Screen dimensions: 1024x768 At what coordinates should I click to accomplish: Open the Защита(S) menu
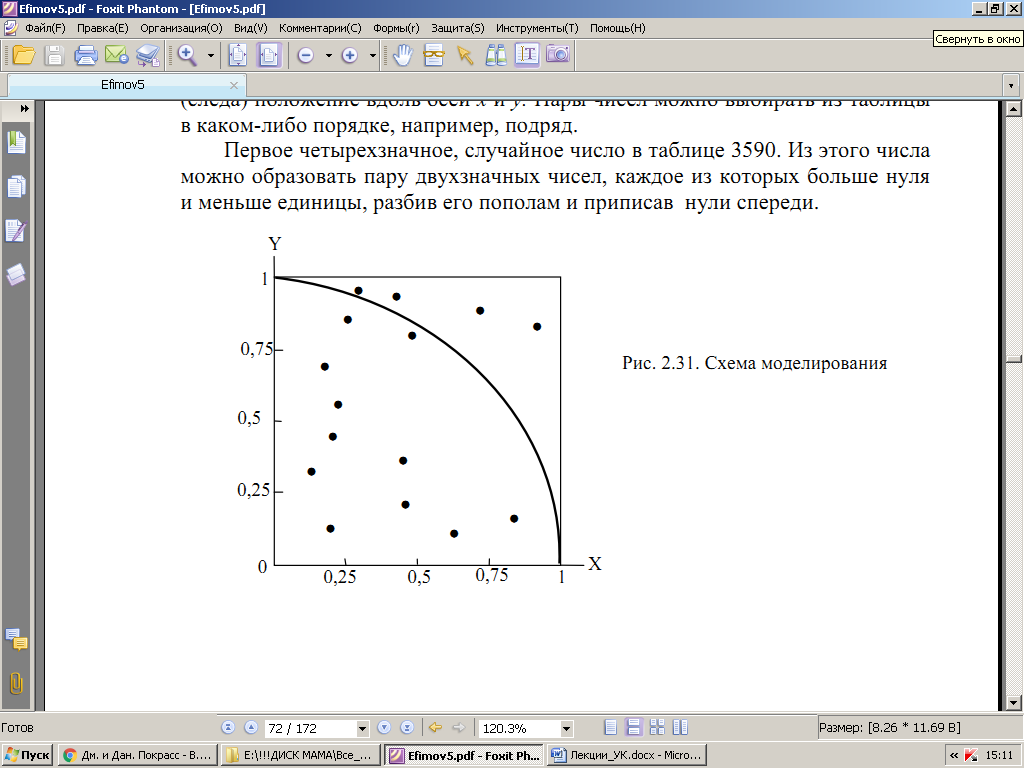click(458, 28)
